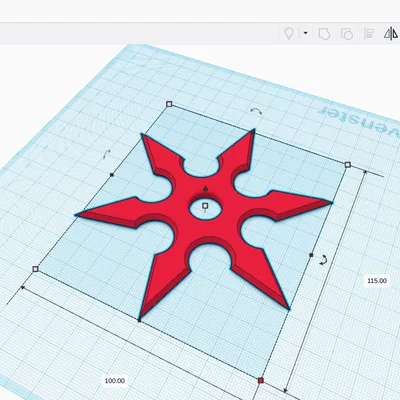
Task: Click the 115.00 dimension value
Action: pos(377,281)
